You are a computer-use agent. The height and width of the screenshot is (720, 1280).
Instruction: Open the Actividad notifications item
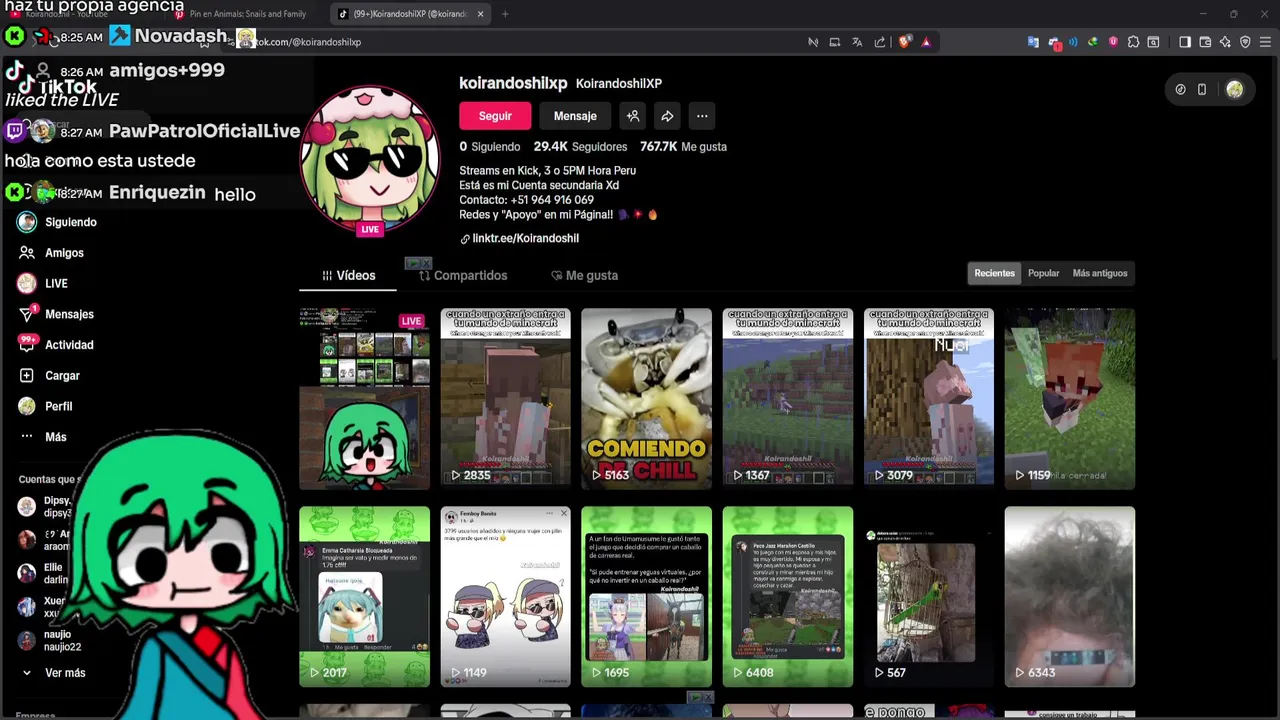pos(56,345)
